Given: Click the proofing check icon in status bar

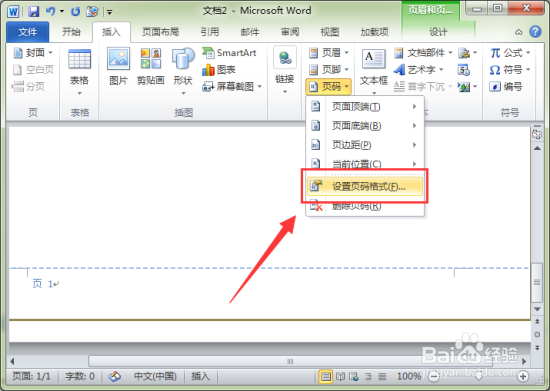Looking at the screenshot, I should [115, 376].
